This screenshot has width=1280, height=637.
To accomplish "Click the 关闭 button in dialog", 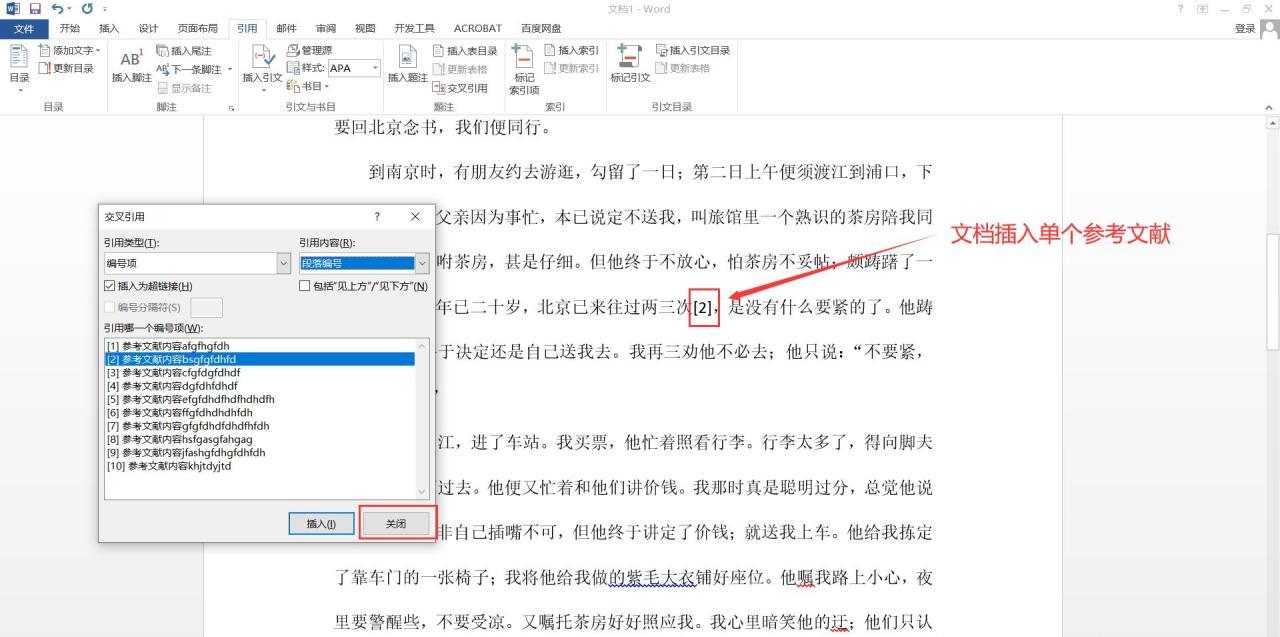I will [x=396, y=524].
